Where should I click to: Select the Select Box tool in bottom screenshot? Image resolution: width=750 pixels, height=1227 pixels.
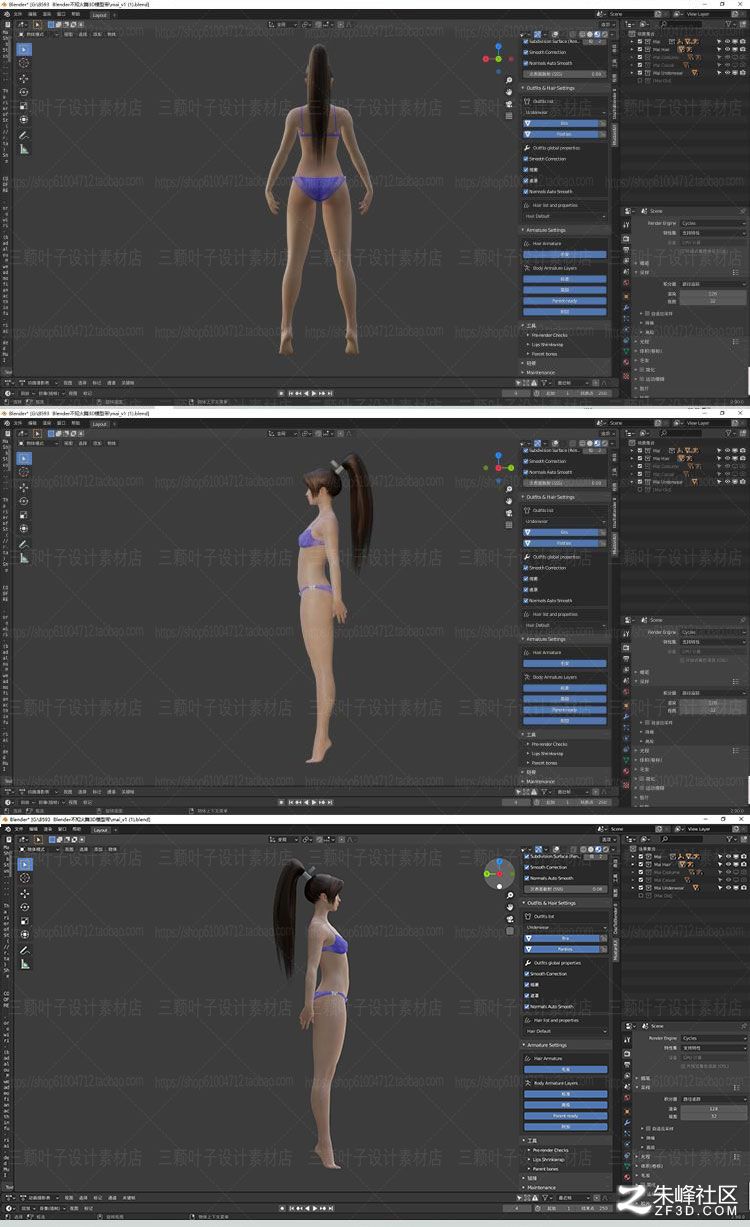[x=24, y=864]
